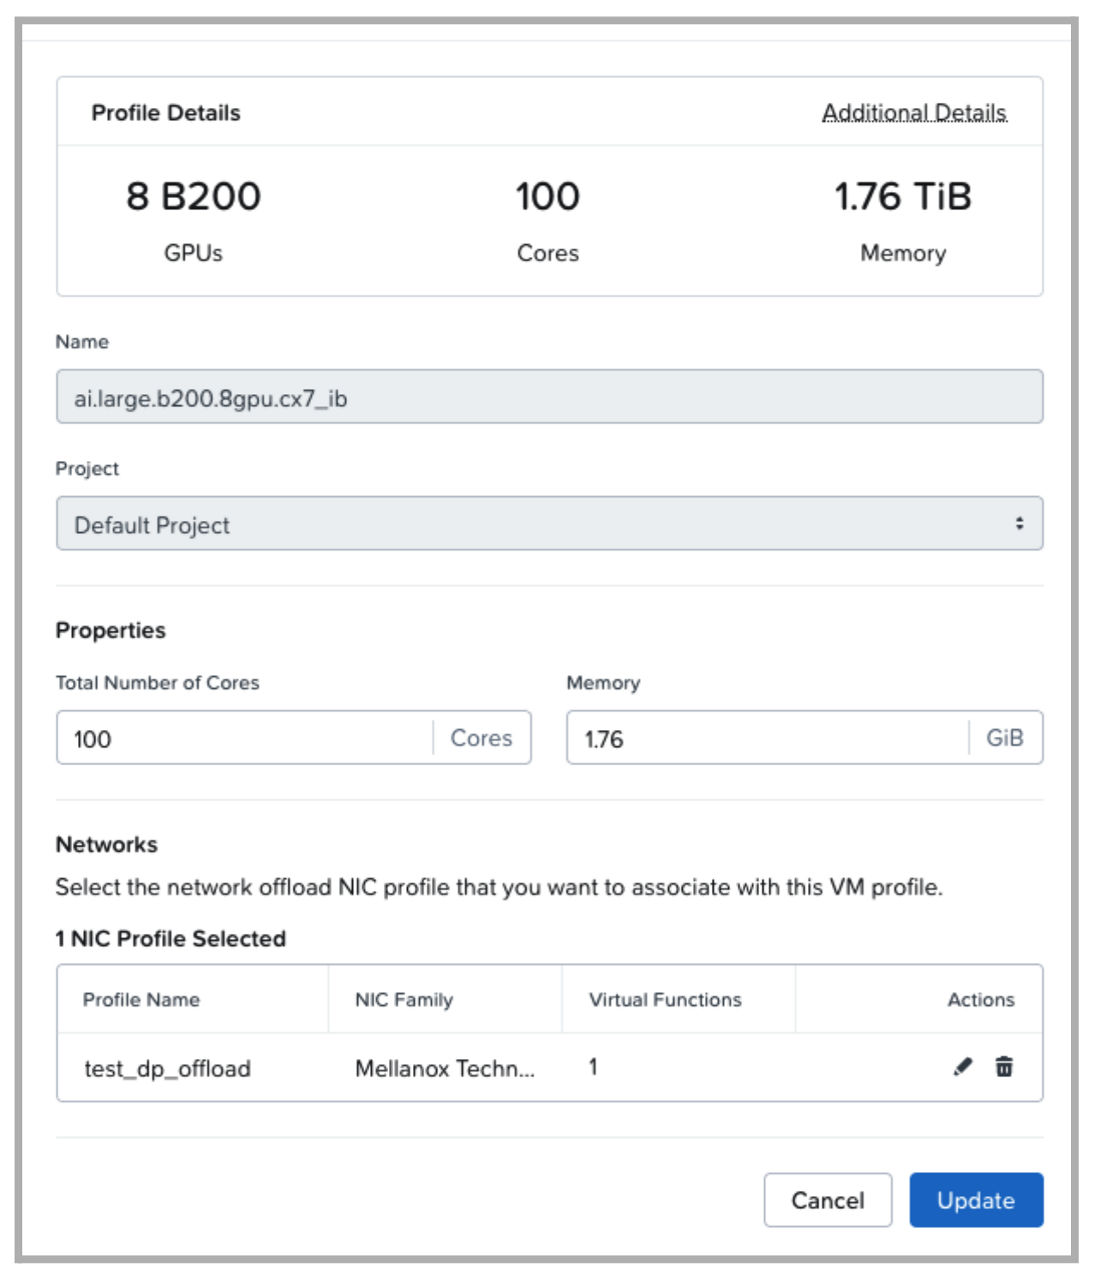Click the Actions column header
This screenshot has height=1280, width=1095.
click(x=981, y=999)
